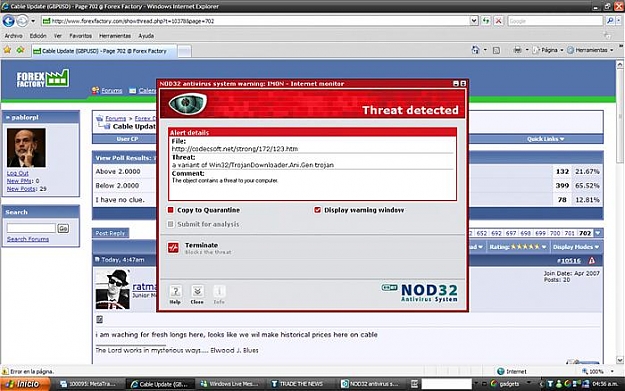
Task: Click the forum search input field
Action: coord(31,228)
